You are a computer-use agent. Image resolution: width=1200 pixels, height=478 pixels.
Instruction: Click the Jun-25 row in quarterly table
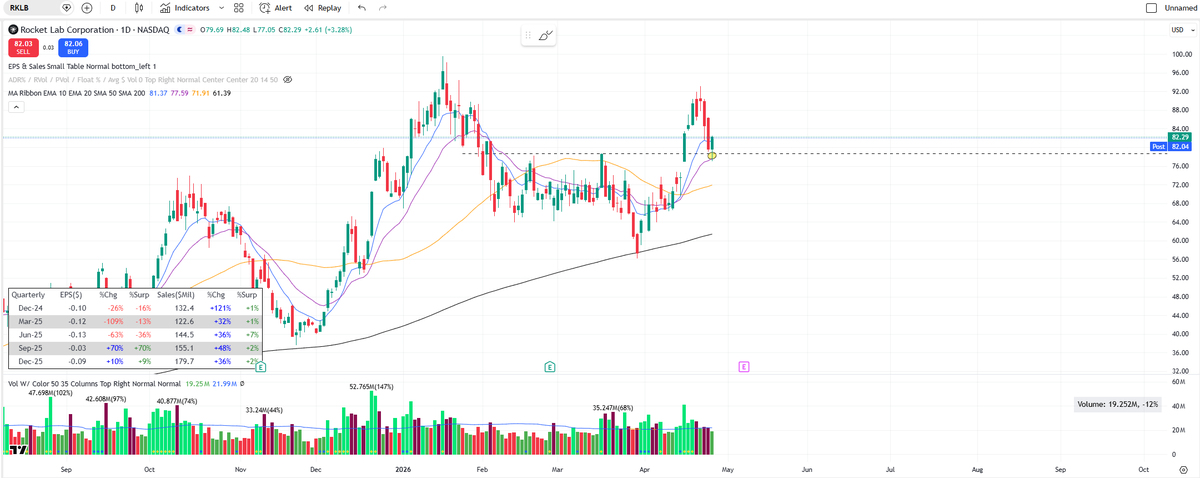point(134,334)
